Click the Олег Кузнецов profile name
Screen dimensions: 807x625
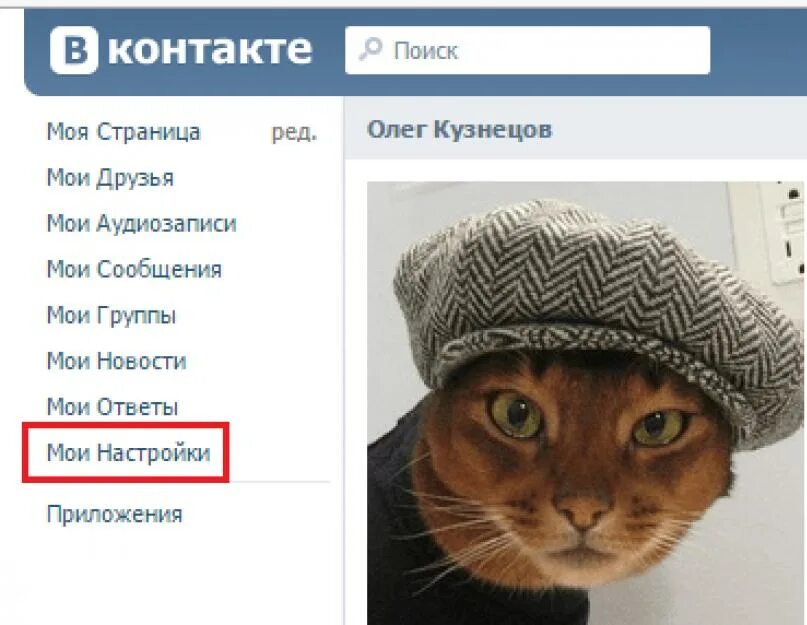tap(459, 129)
